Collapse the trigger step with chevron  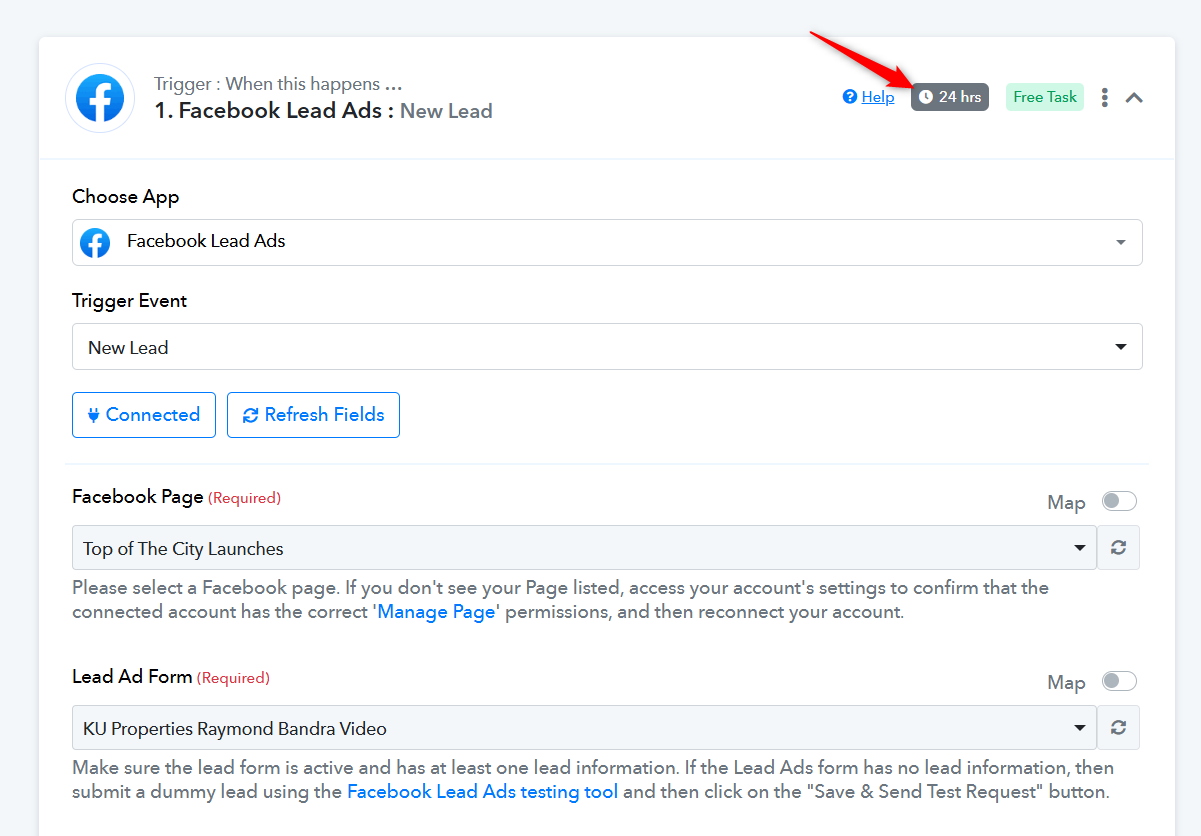pos(1134,97)
